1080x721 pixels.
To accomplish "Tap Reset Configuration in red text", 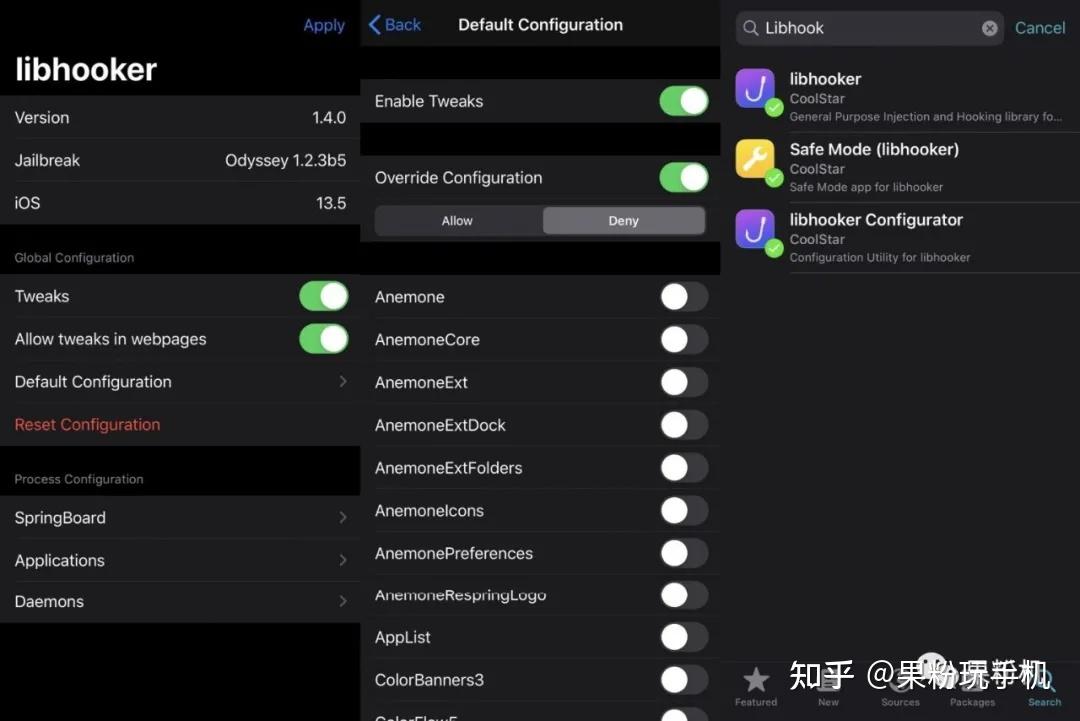I will click(x=87, y=424).
